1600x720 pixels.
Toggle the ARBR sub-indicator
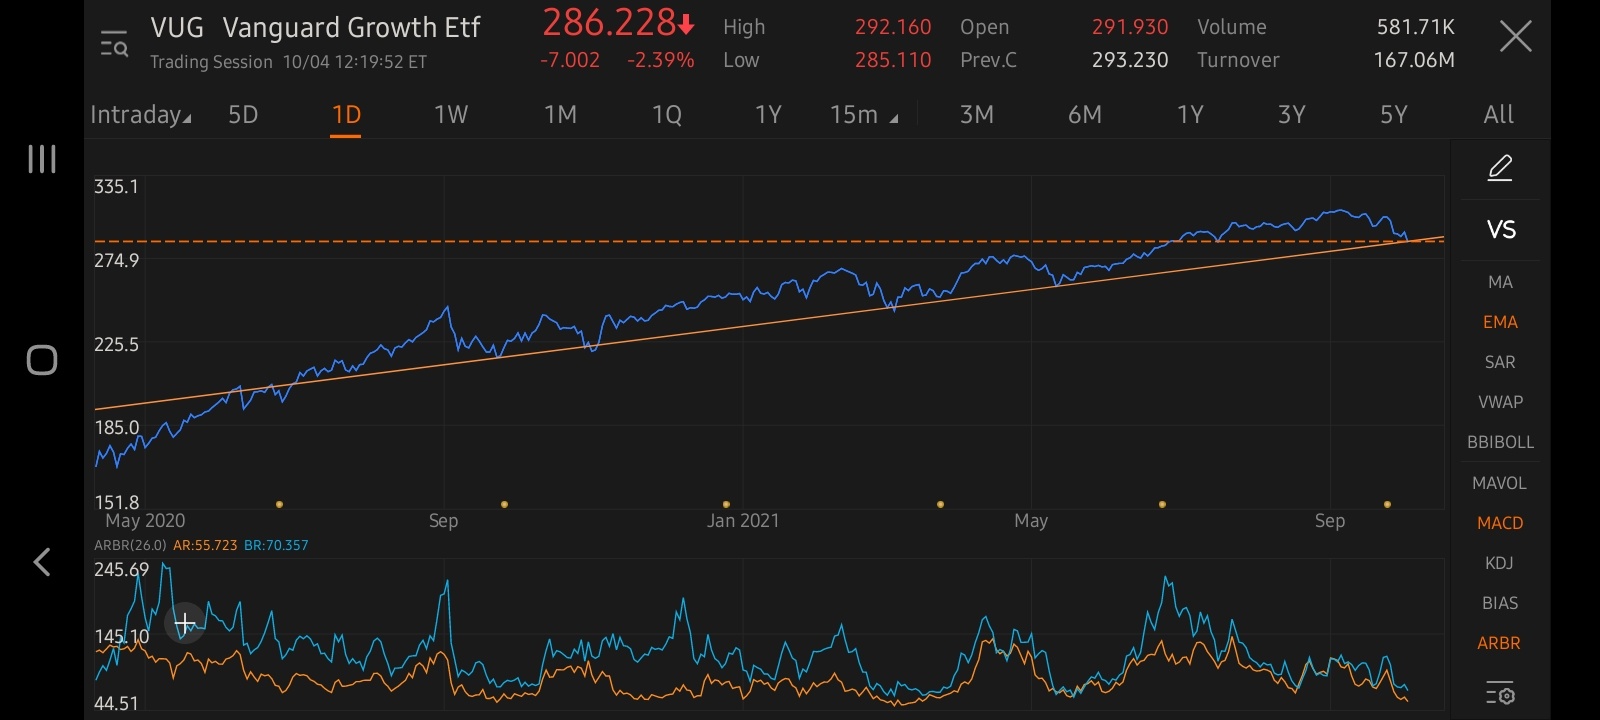point(1499,643)
